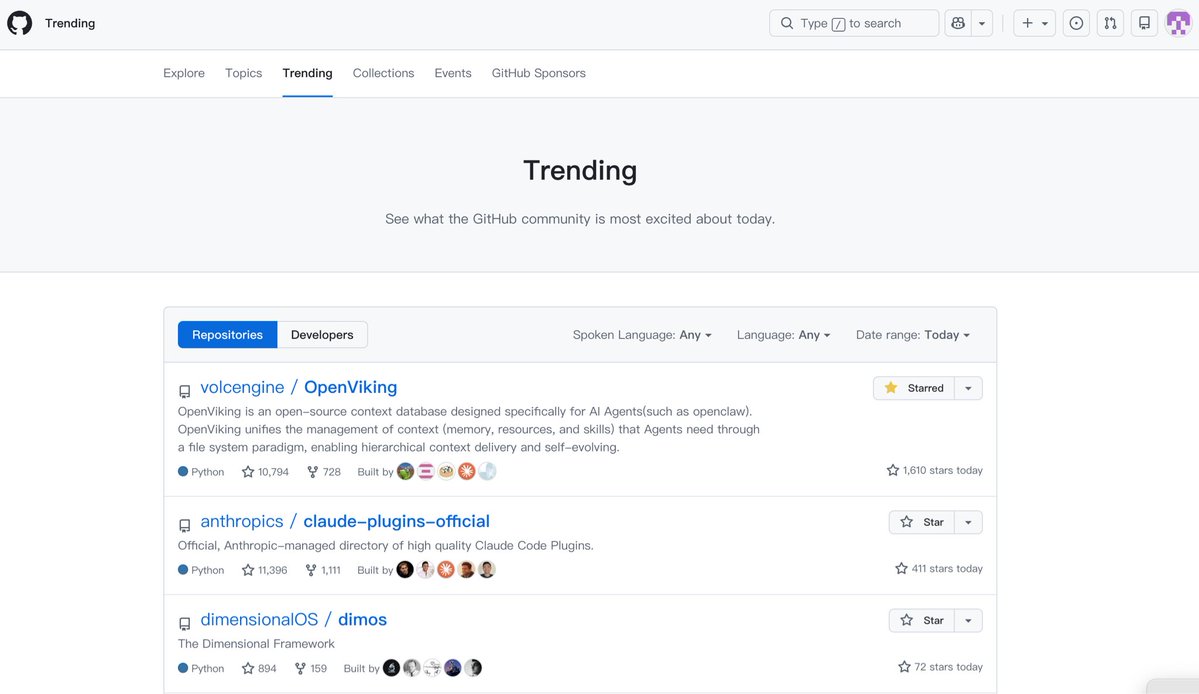Star the dimensionalOS/dimos repository
The width and height of the screenshot is (1199, 694).
pyautogui.click(x=921, y=619)
